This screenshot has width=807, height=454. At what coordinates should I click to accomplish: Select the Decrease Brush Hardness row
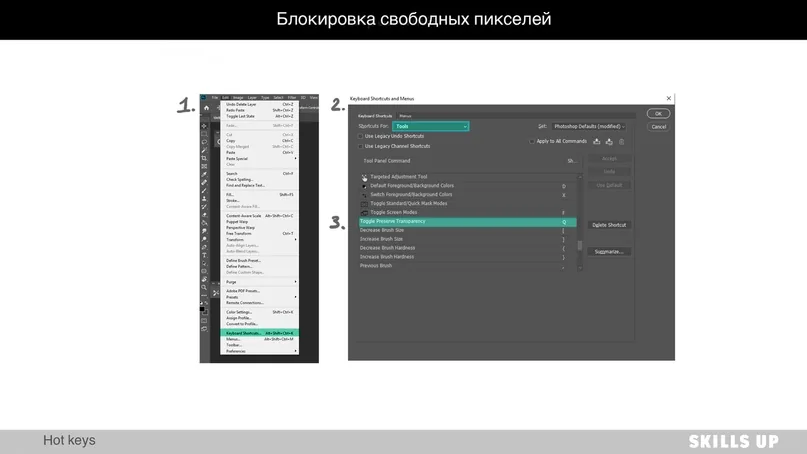[x=467, y=248]
